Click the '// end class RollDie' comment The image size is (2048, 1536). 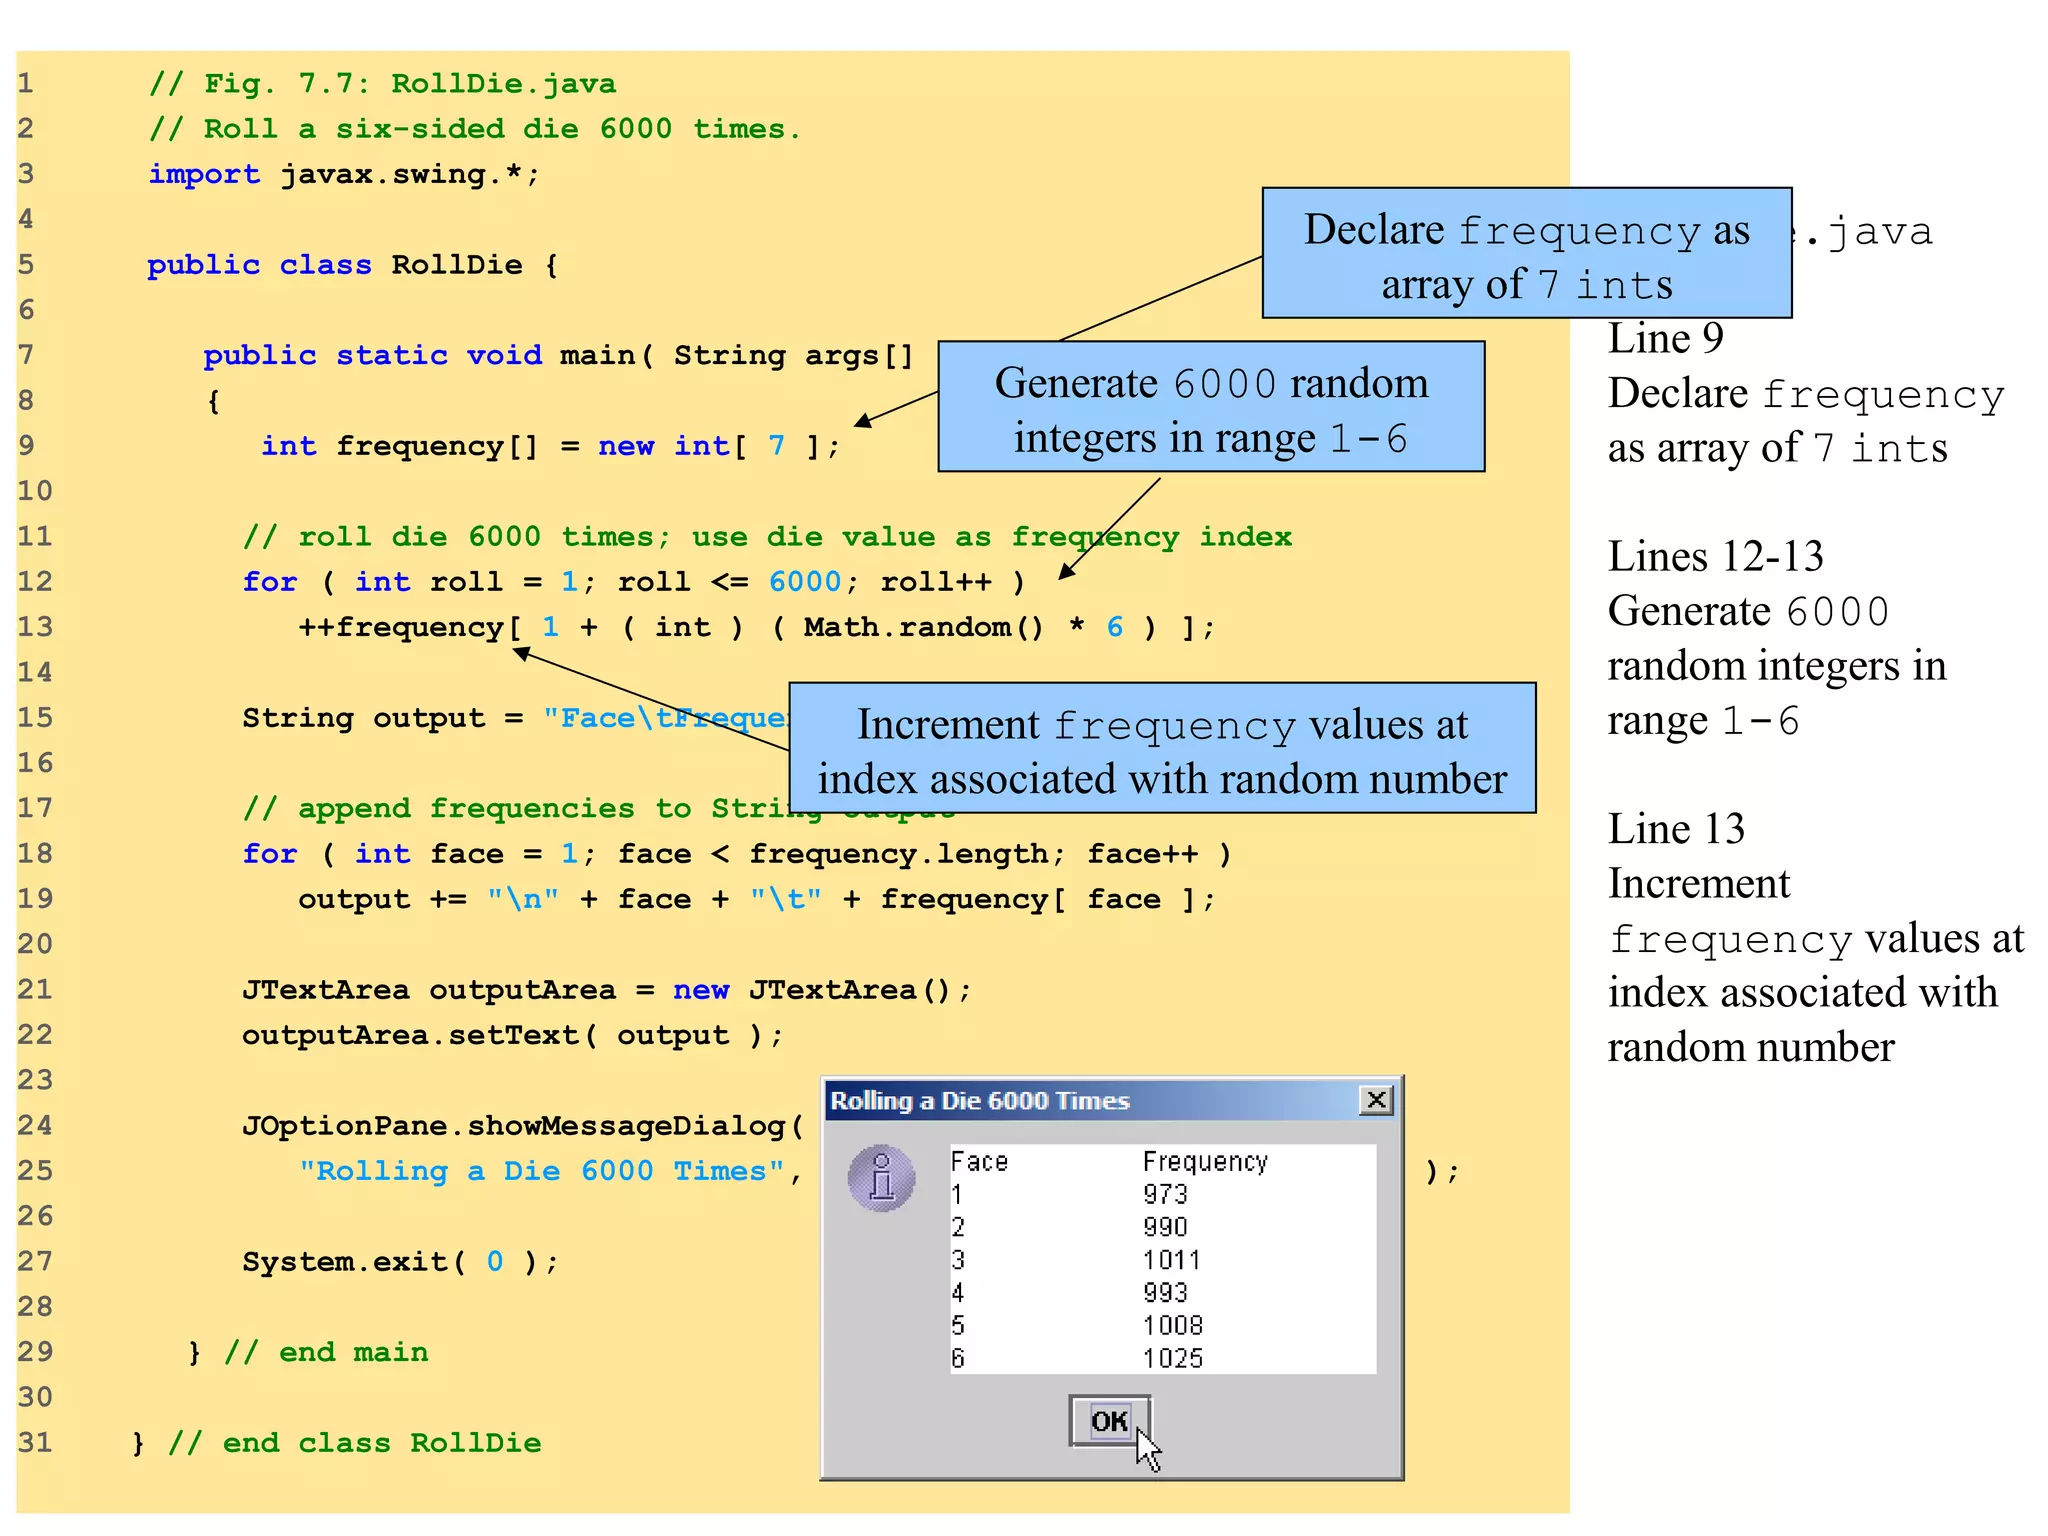[x=355, y=1443]
